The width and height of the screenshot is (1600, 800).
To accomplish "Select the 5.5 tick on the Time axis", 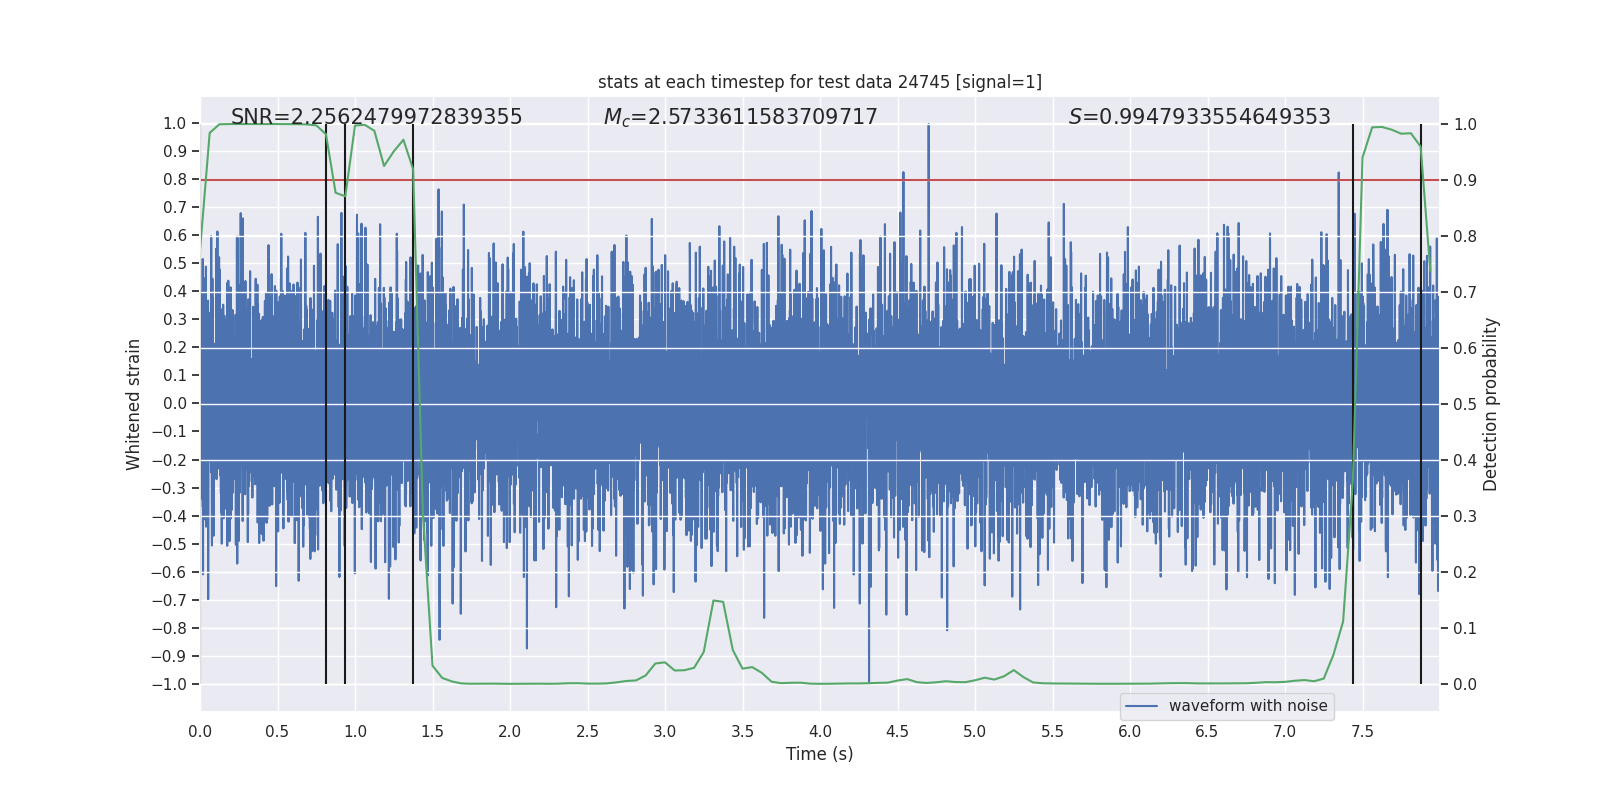I will [1052, 732].
